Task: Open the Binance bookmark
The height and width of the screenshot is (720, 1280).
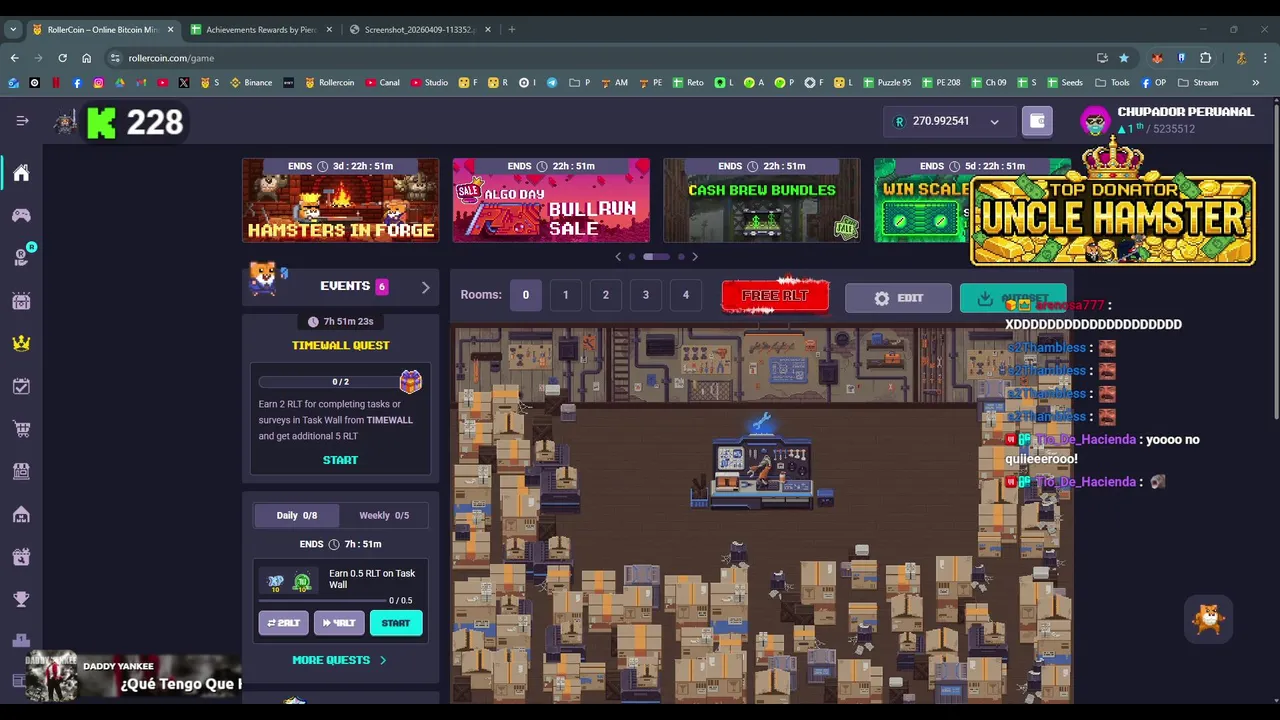Action: click(251, 83)
